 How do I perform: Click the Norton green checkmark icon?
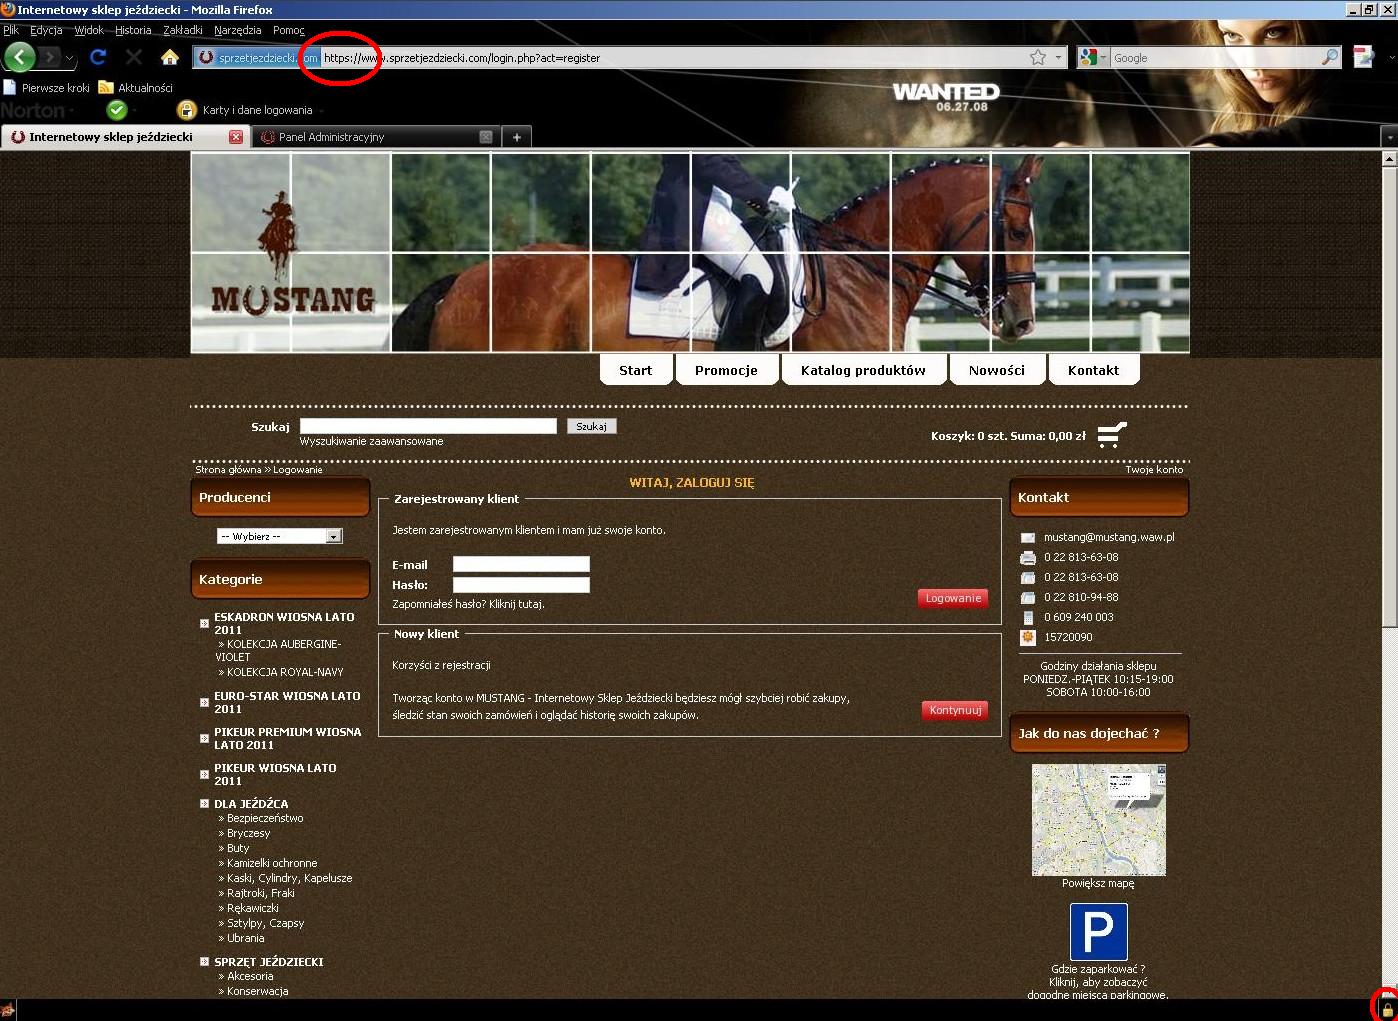pos(117,110)
